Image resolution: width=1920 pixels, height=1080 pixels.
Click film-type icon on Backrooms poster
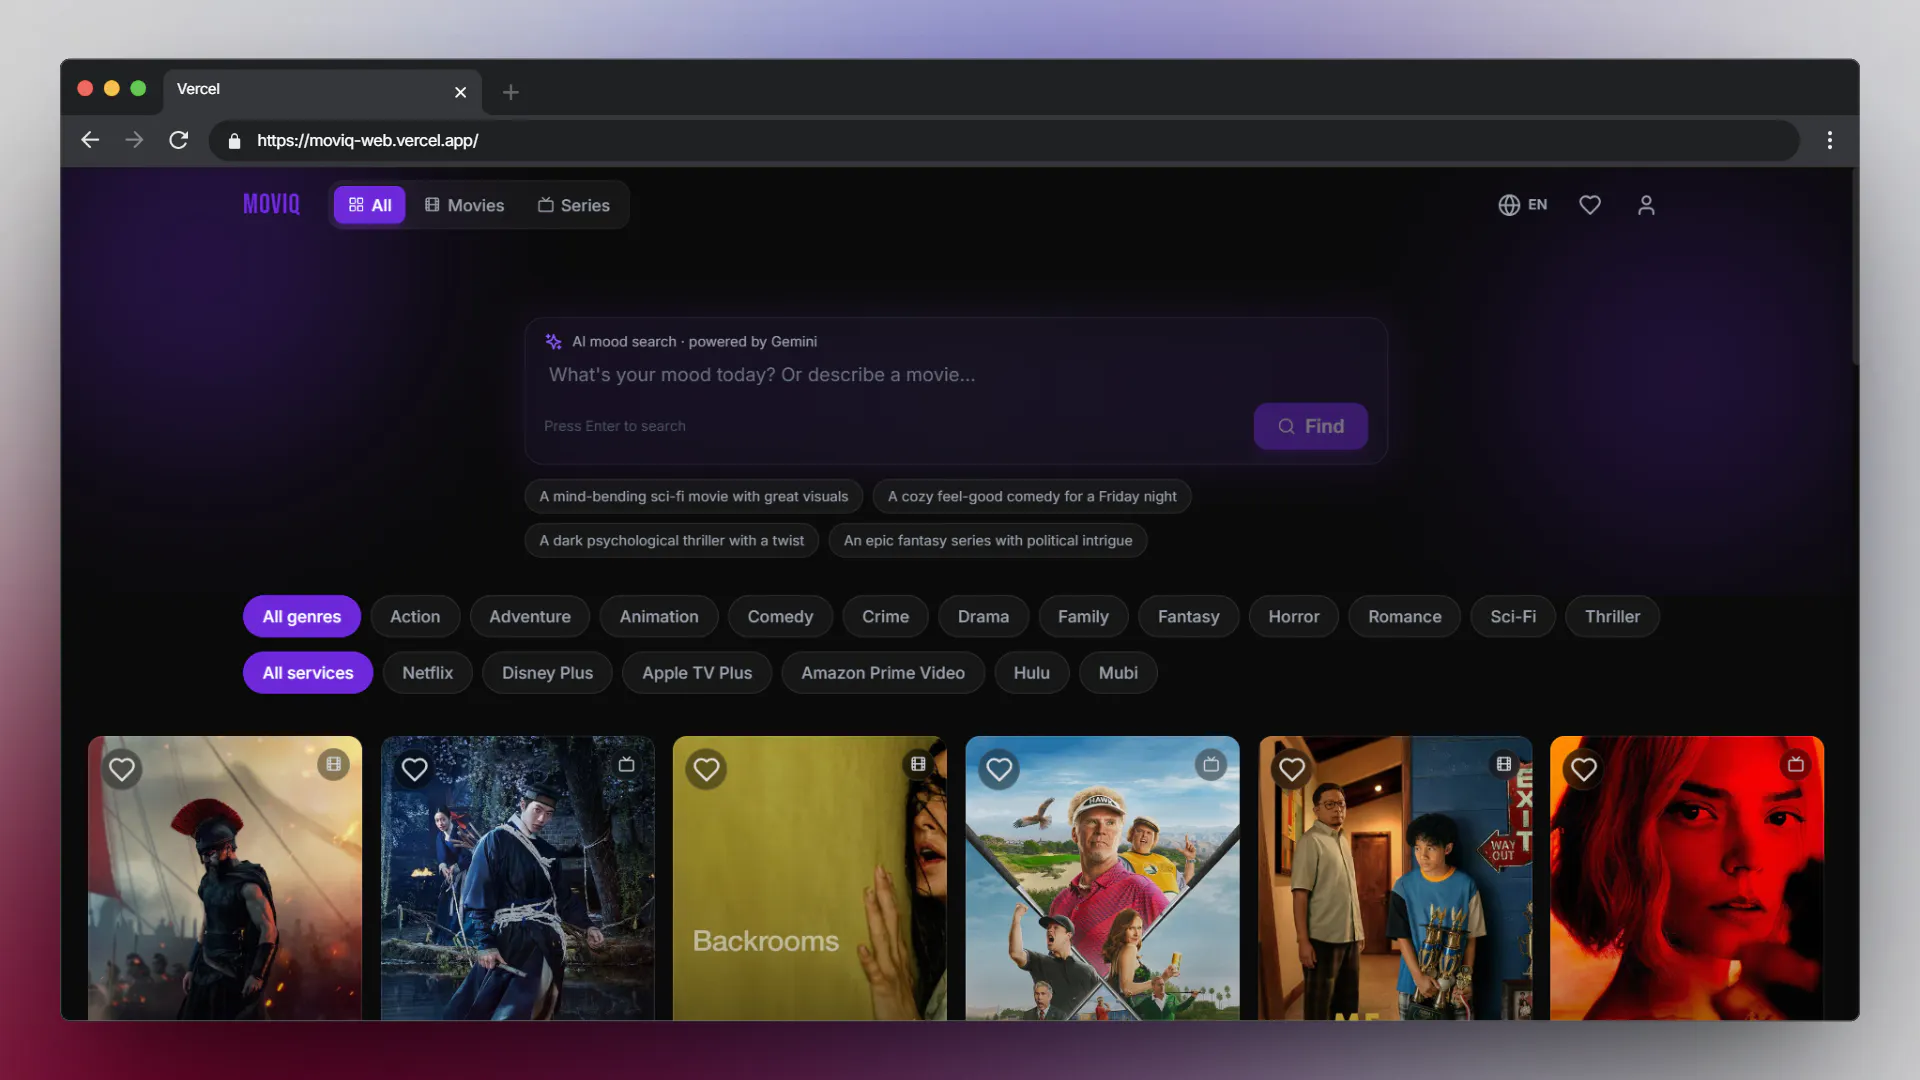click(x=918, y=764)
